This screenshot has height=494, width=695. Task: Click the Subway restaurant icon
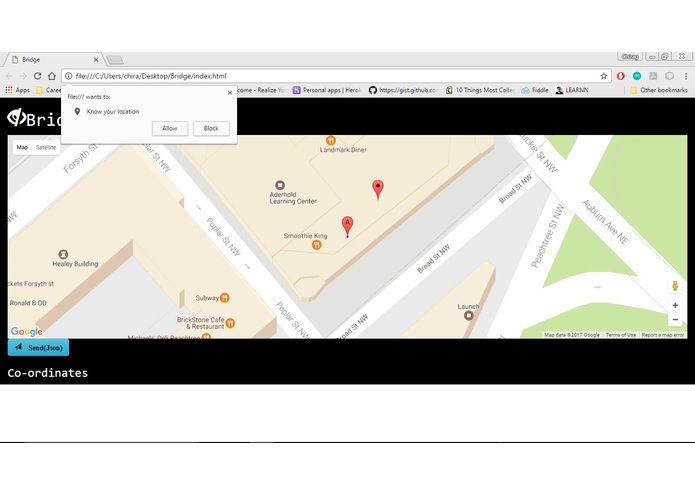[225, 298]
